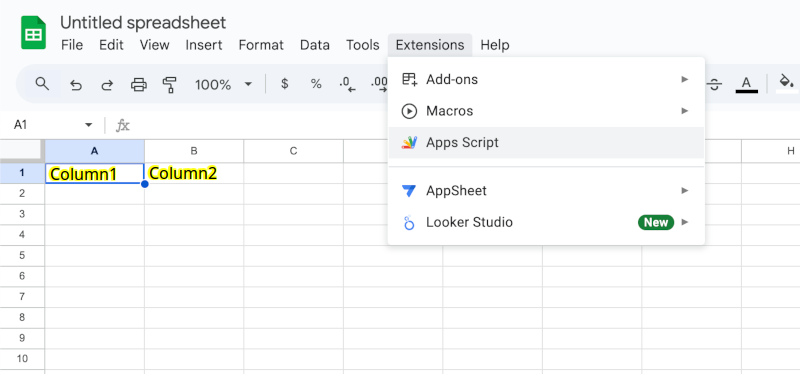This screenshot has height=374, width=800.
Task: Decrease decimal places
Action: pos(347,84)
